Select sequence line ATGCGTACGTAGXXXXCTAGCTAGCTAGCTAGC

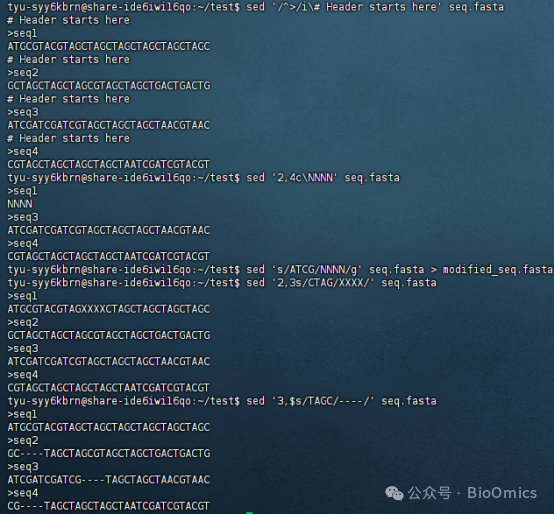(109, 309)
